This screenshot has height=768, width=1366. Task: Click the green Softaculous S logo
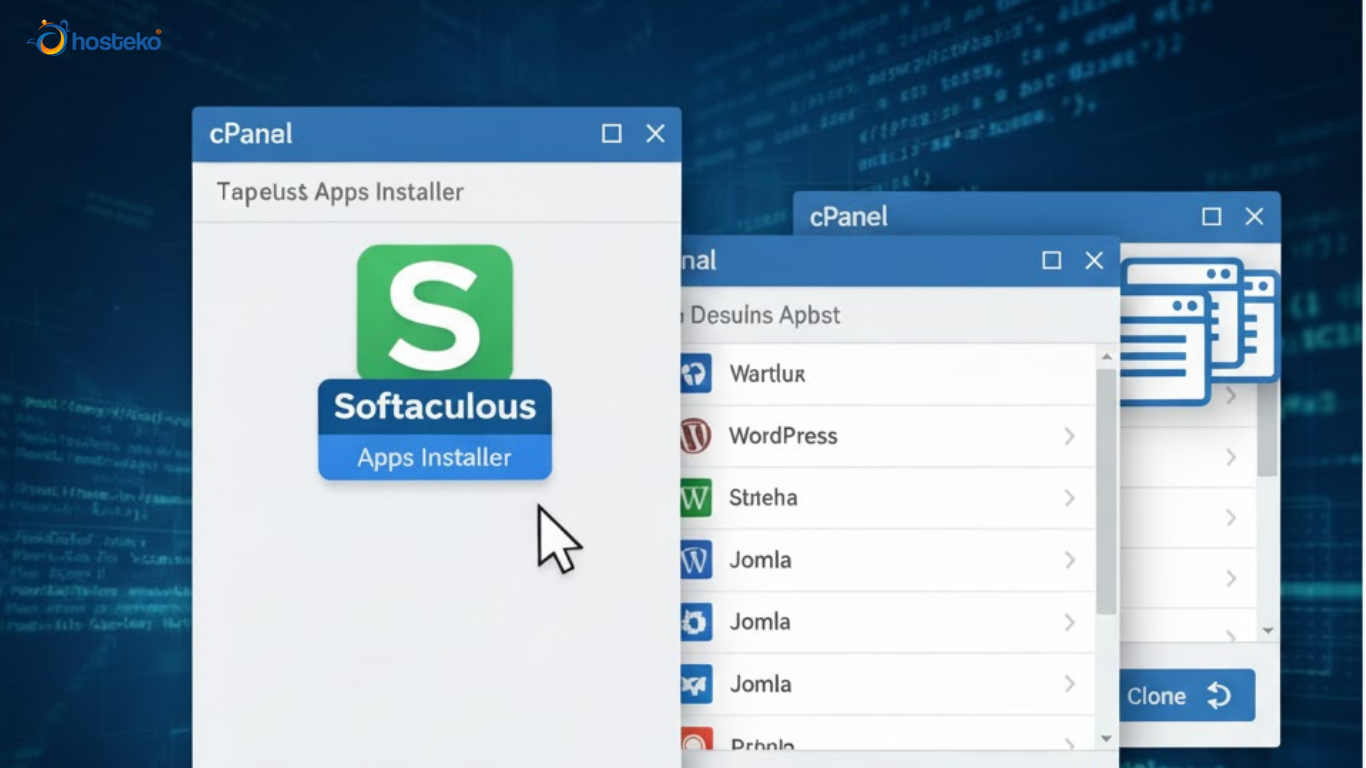(x=435, y=311)
